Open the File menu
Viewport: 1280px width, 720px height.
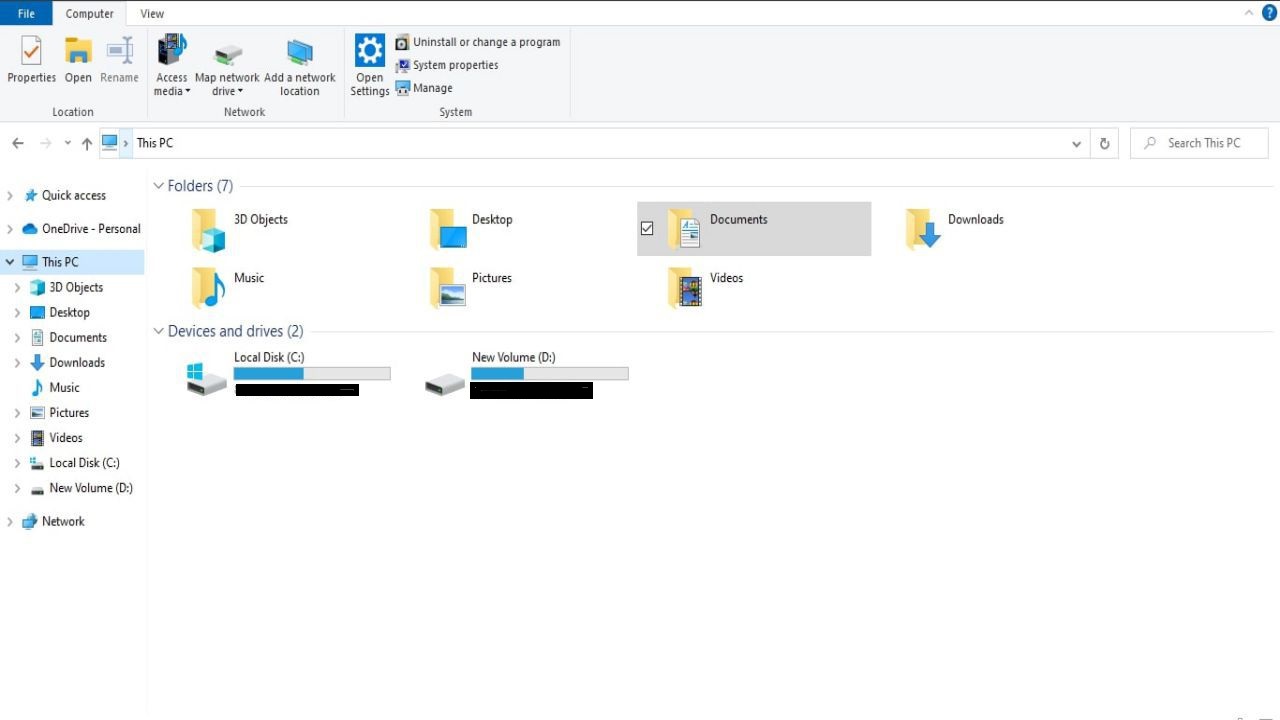coord(26,13)
